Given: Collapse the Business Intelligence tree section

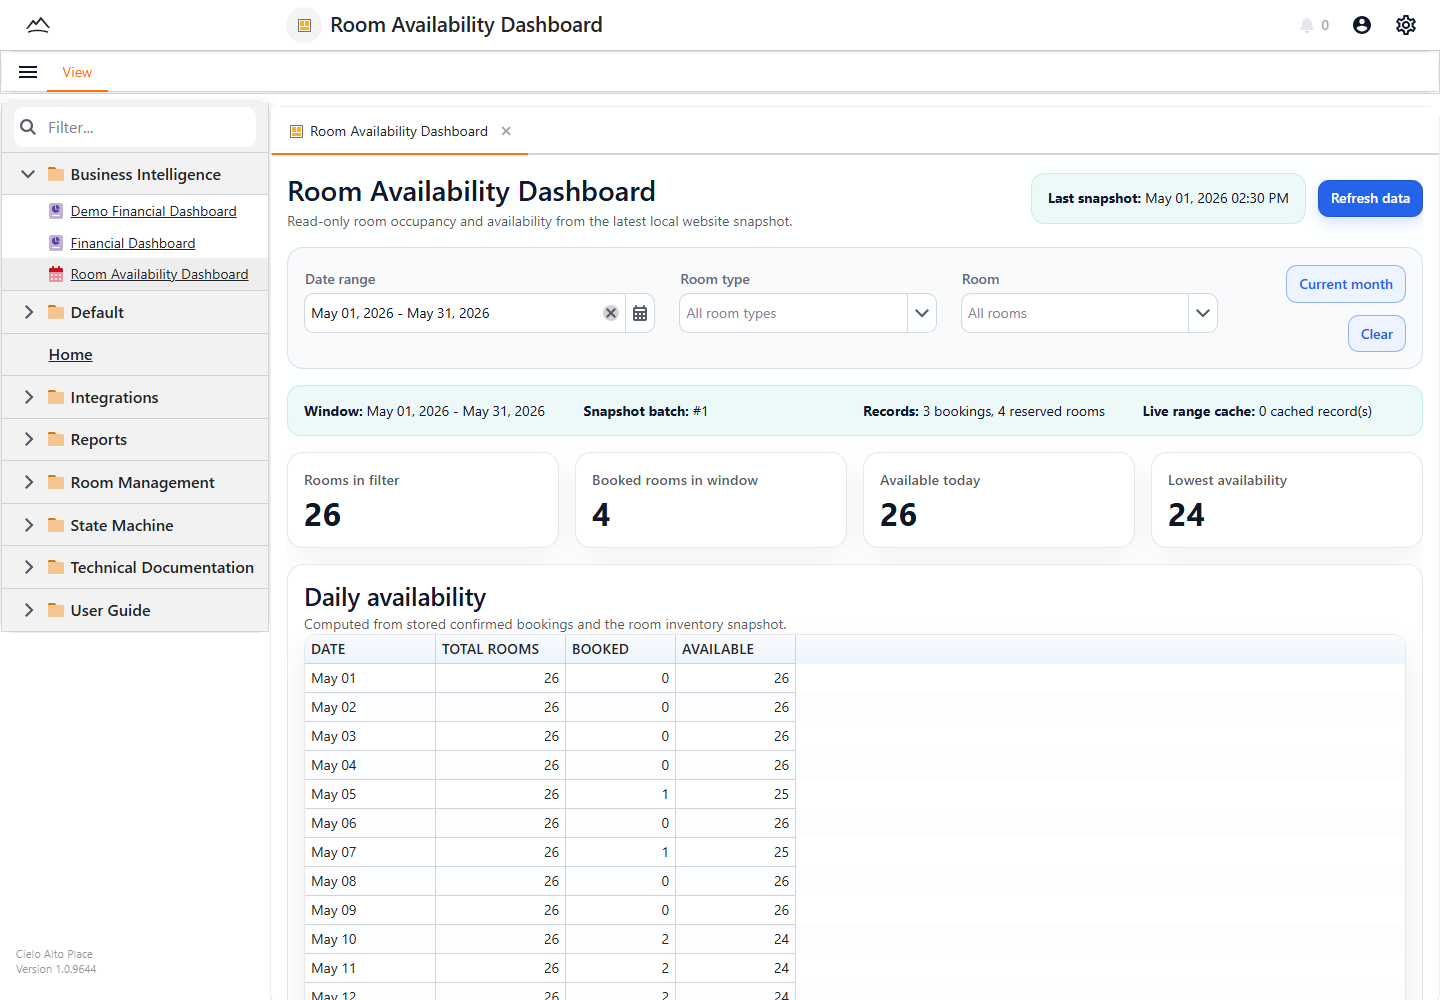Looking at the screenshot, I should coord(28,174).
